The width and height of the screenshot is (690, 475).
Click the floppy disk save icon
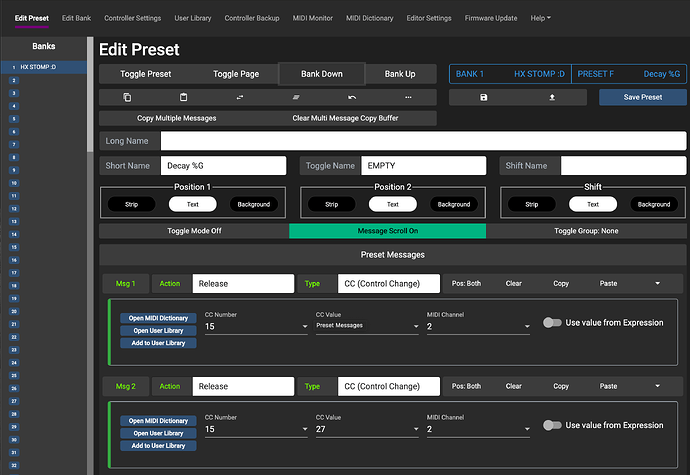pyautogui.click(x=484, y=97)
